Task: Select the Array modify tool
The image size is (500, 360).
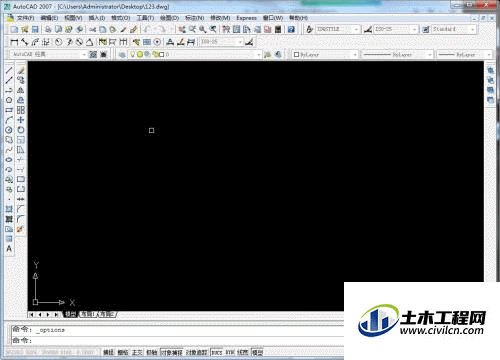Action: (21, 110)
